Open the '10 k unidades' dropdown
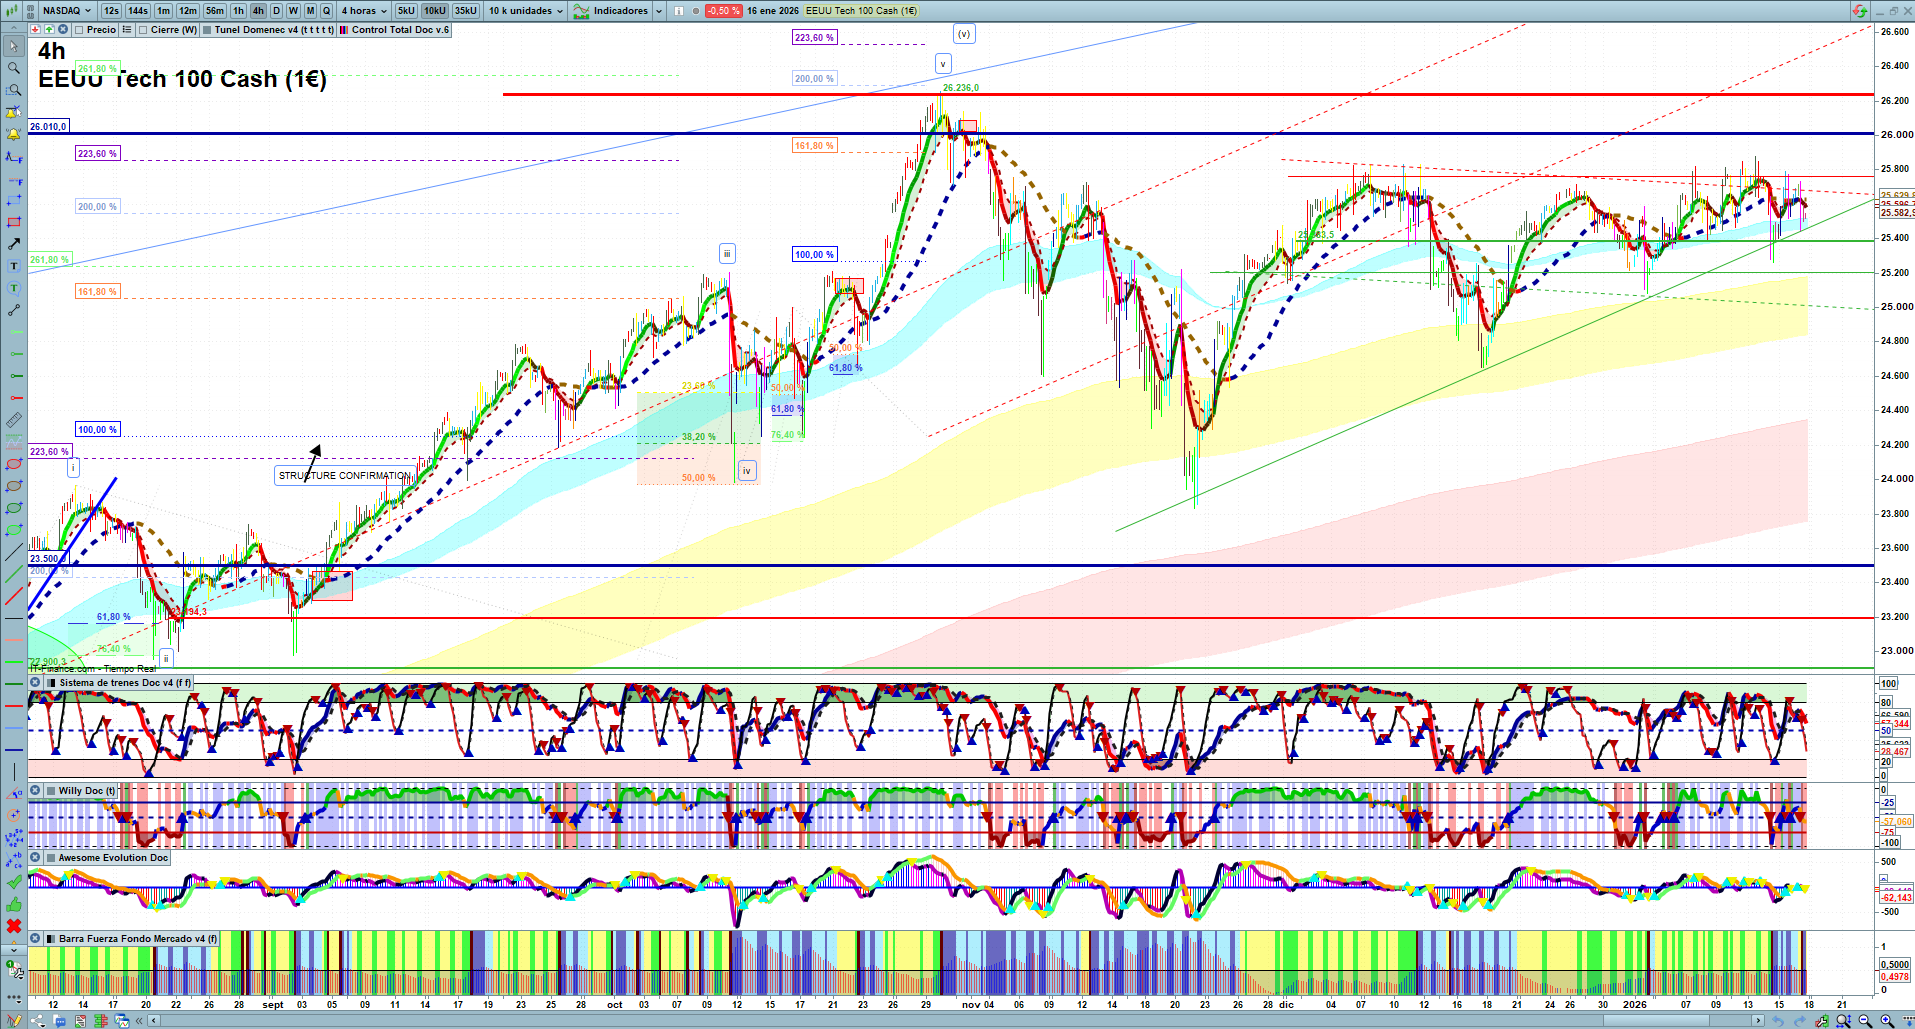 [526, 11]
